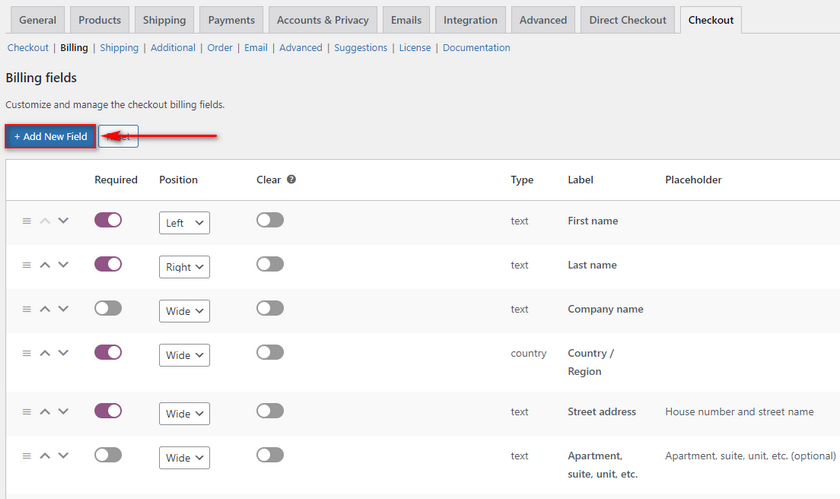Screen dimensions: 840x499
Task: Go to Checkout sub-section link
Action: [28, 47]
